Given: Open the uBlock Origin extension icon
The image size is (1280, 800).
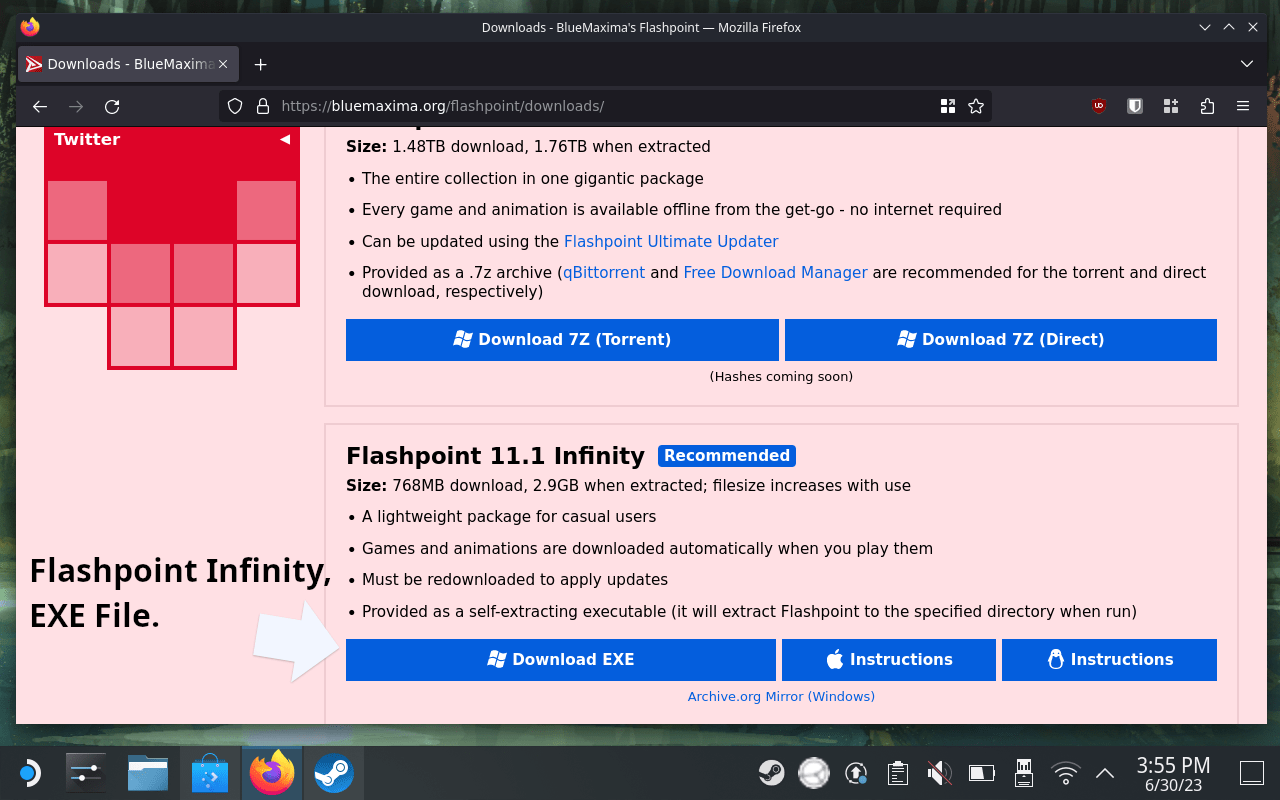Looking at the screenshot, I should coord(1098,105).
